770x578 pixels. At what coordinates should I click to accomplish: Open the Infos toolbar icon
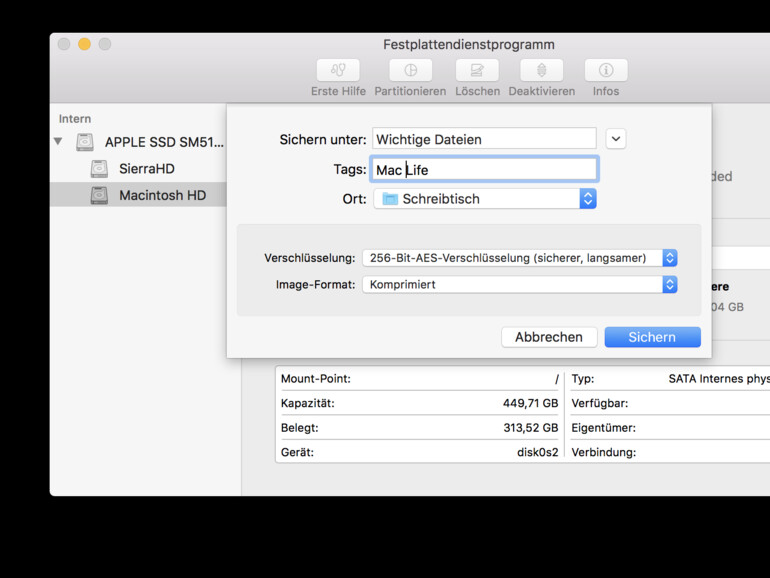coord(605,71)
